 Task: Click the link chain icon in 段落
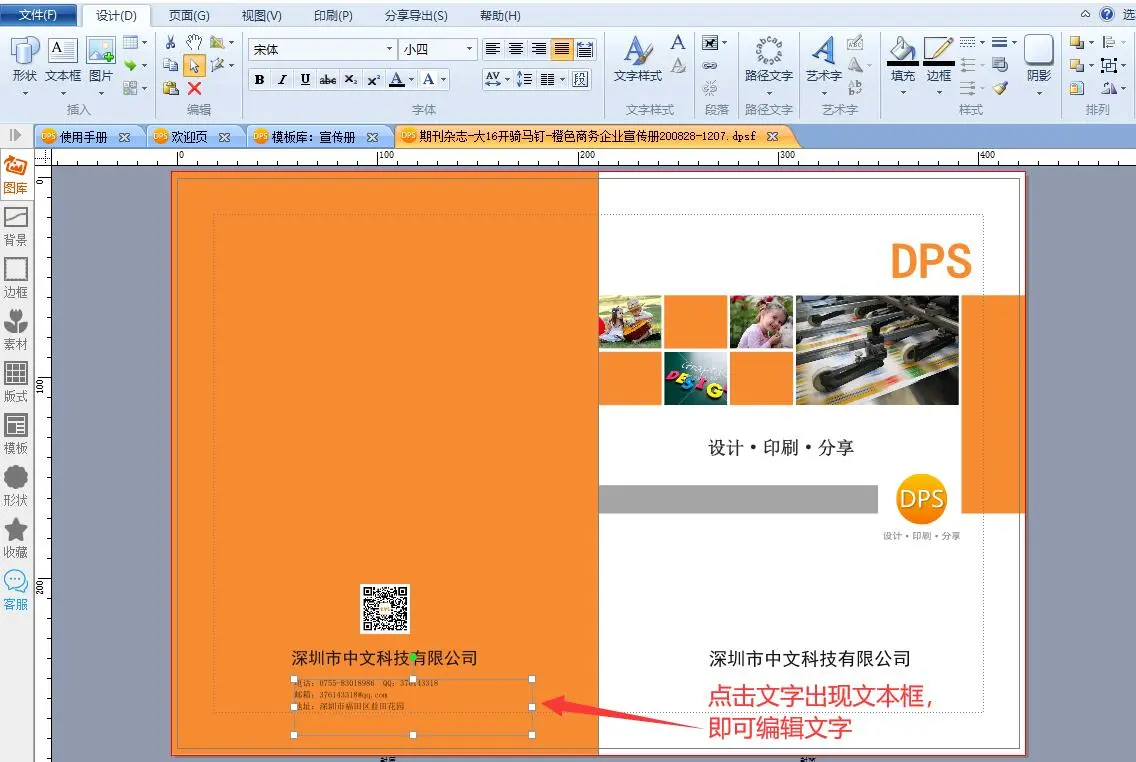[710, 66]
